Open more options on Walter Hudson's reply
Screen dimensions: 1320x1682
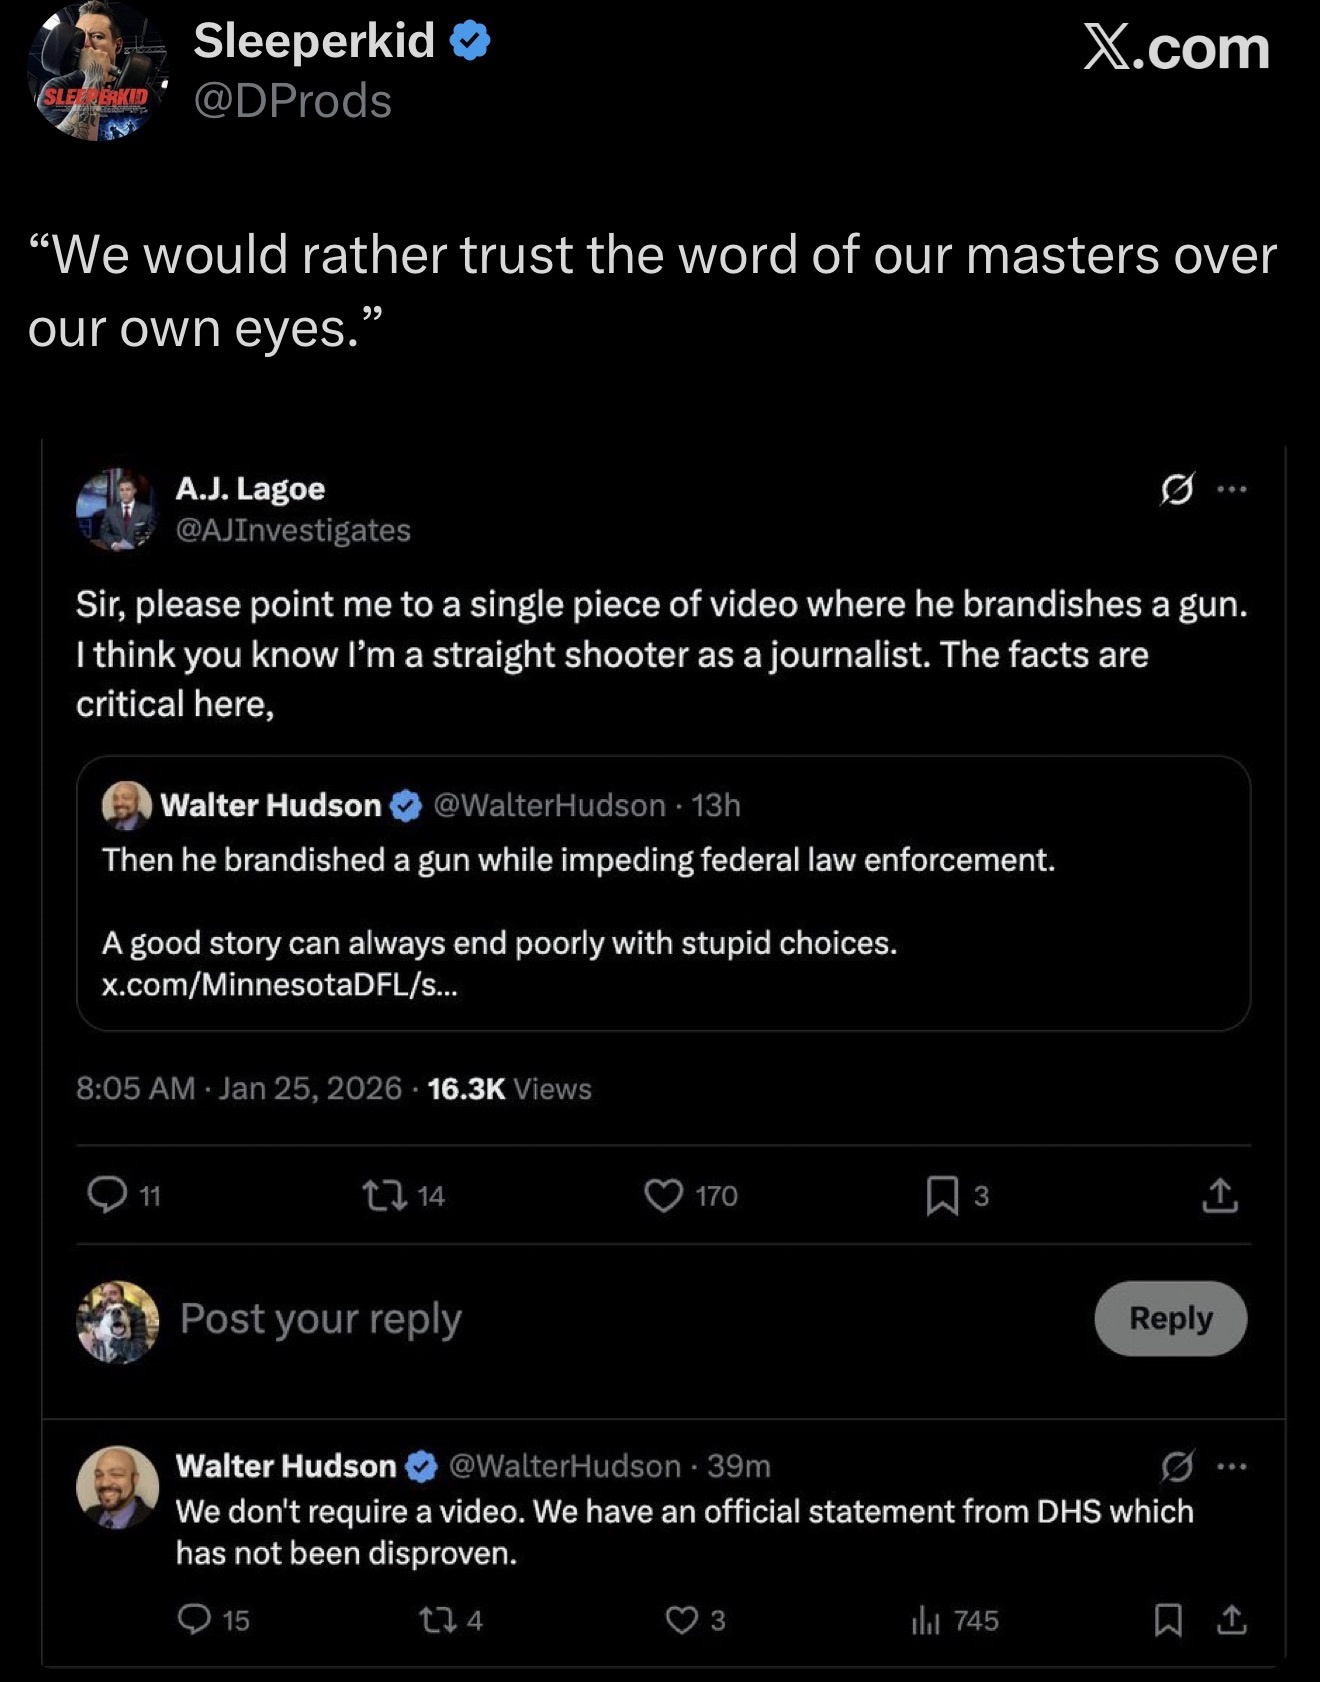[1232, 1466]
